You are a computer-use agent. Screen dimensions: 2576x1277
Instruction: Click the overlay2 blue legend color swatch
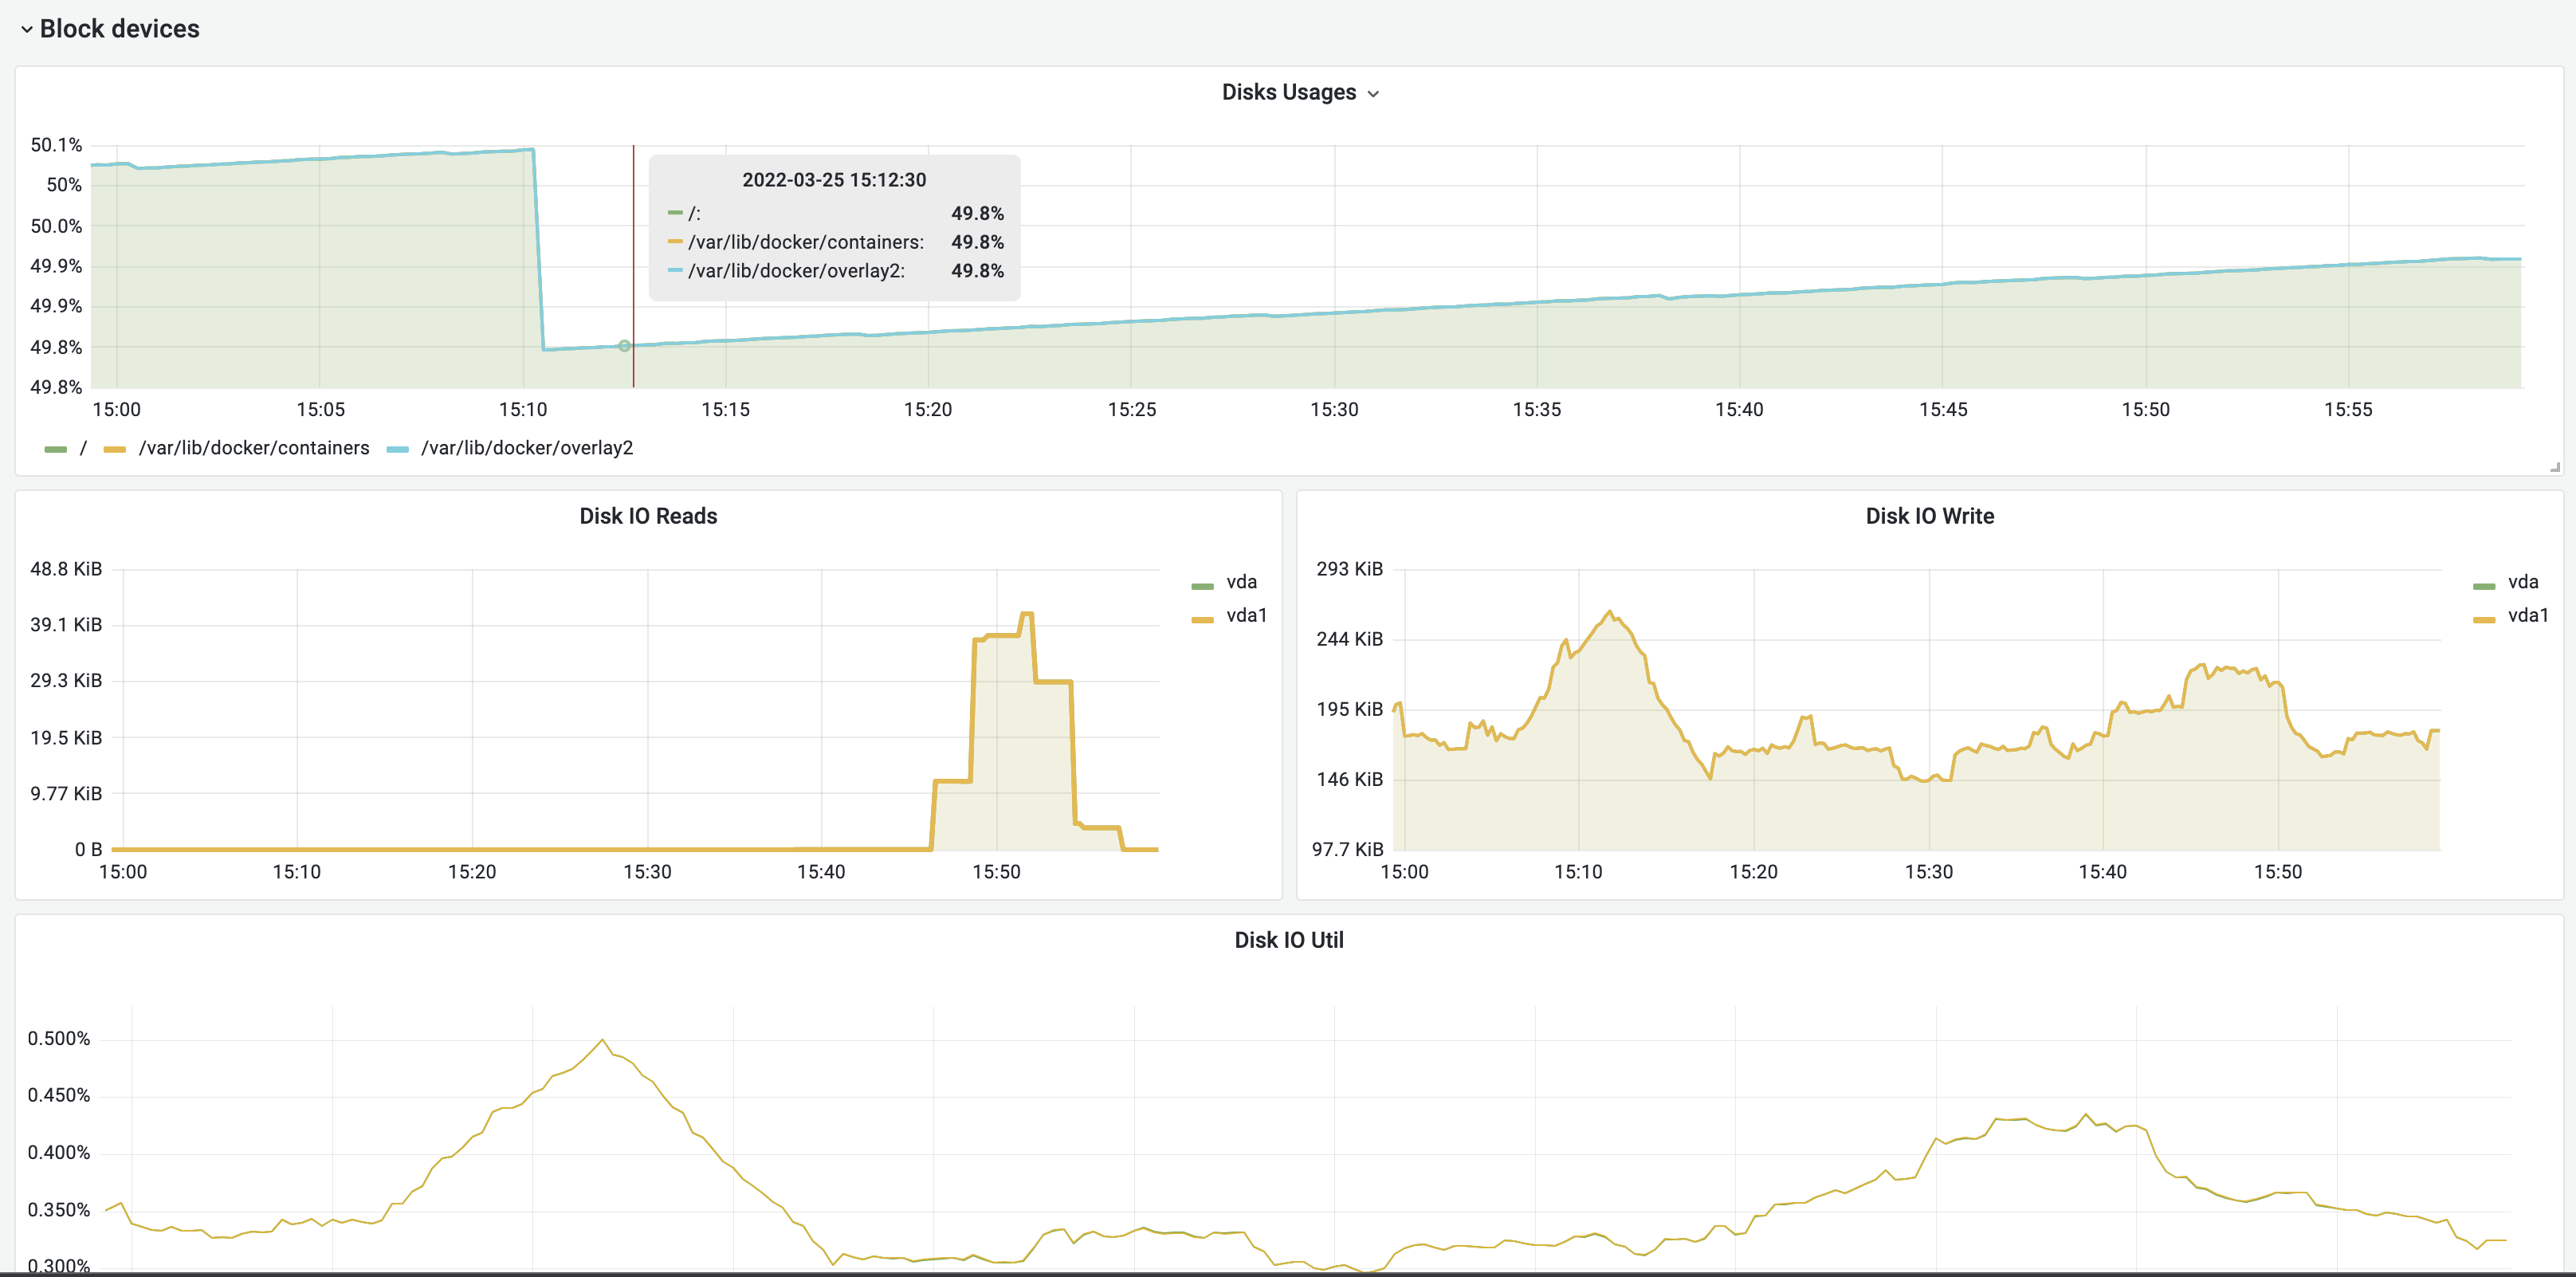pos(397,449)
